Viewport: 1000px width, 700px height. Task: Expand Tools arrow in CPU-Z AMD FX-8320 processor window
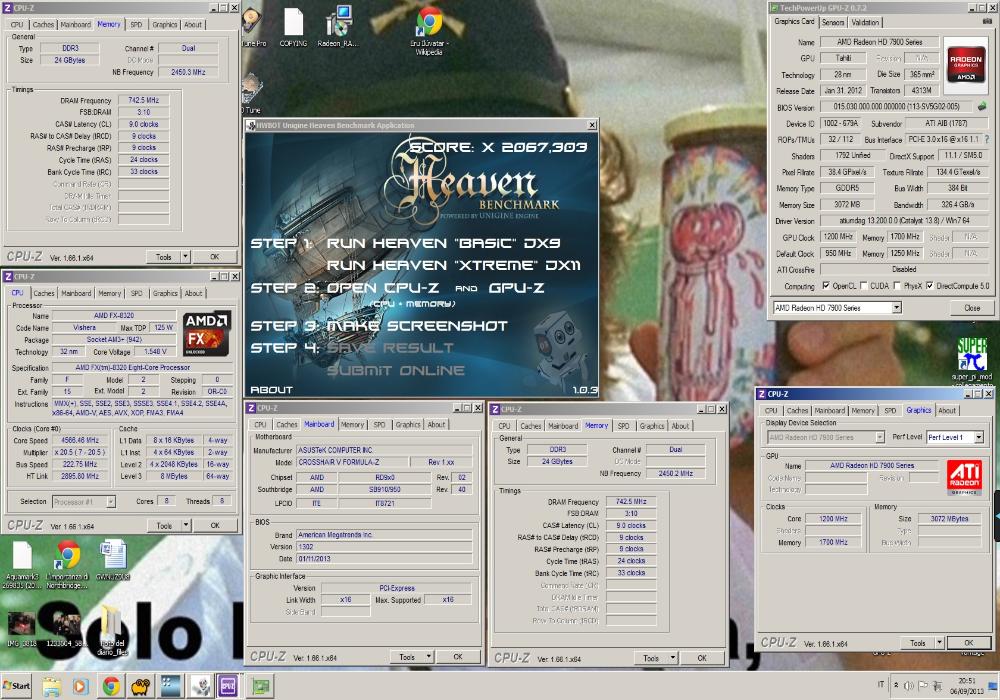point(186,525)
